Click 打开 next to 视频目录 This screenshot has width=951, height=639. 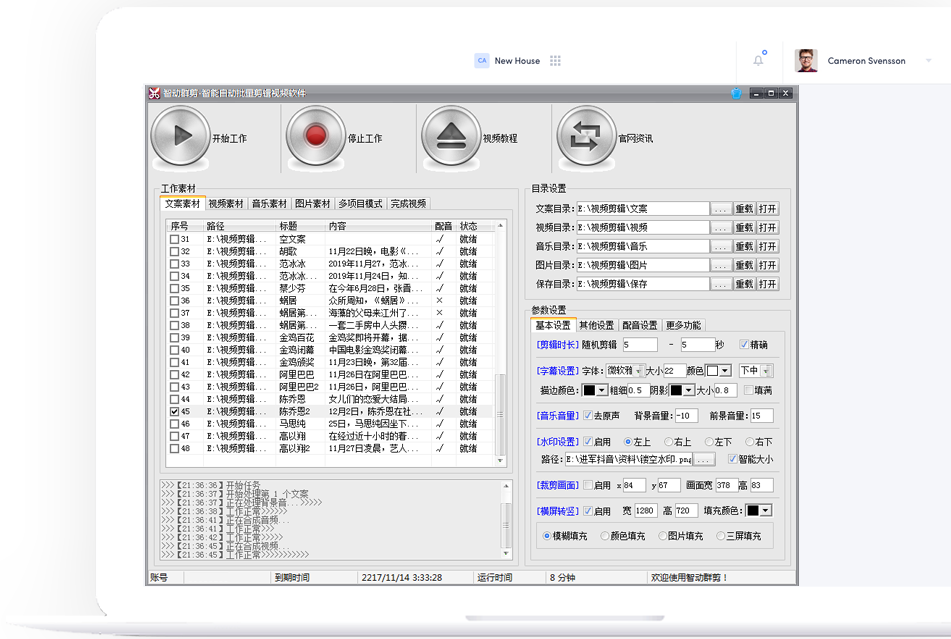768,227
